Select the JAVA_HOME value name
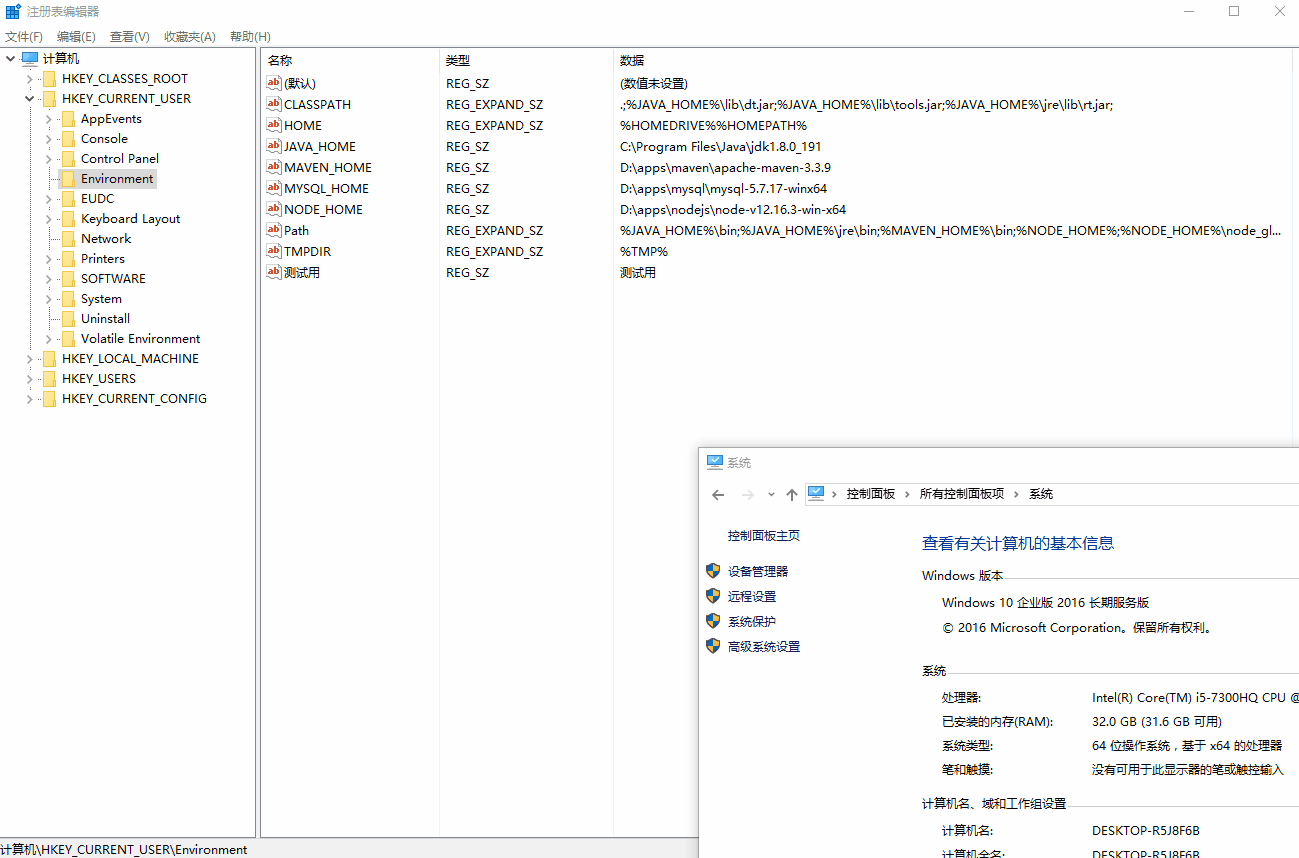This screenshot has width=1299, height=858. (x=320, y=146)
